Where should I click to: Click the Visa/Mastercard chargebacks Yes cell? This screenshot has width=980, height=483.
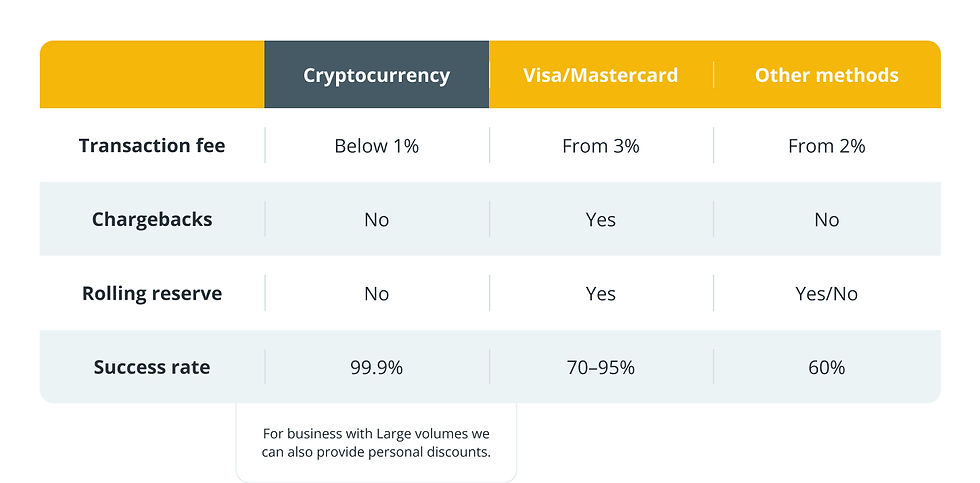(x=601, y=219)
